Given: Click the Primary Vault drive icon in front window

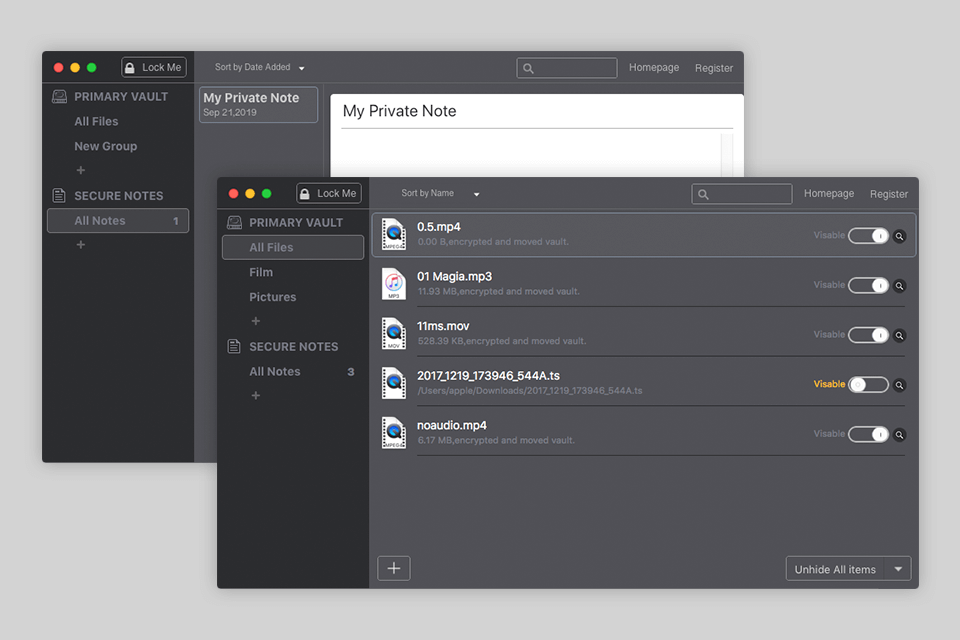Looking at the screenshot, I should 234,222.
